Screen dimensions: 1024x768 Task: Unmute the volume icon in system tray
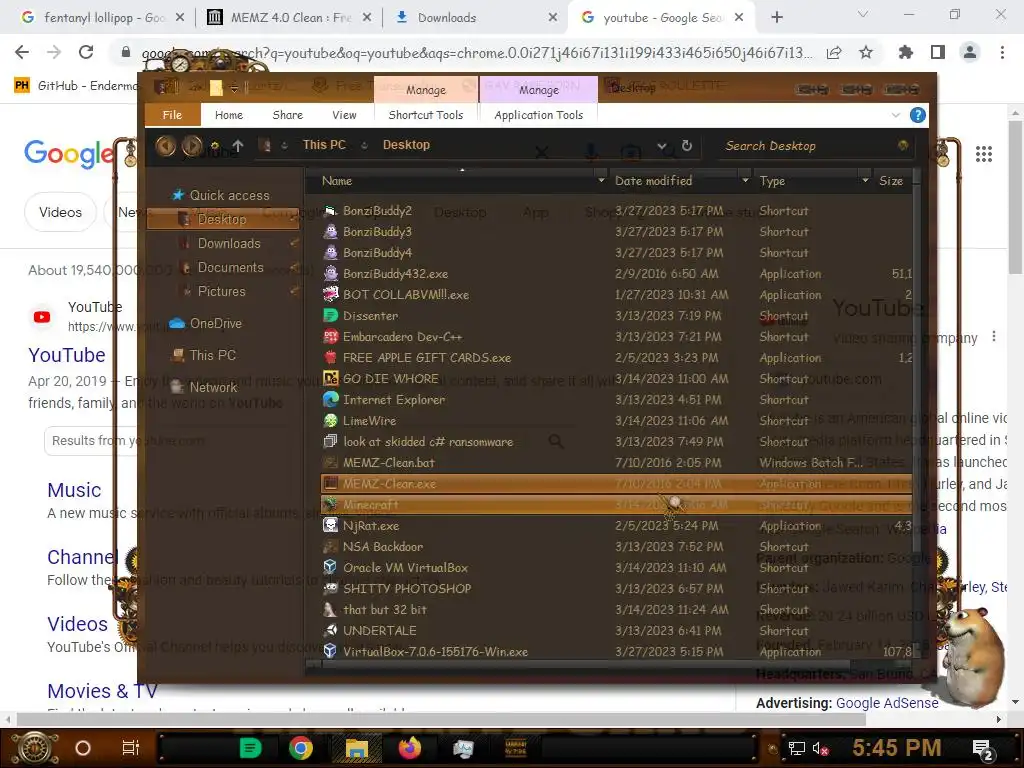[x=819, y=748]
